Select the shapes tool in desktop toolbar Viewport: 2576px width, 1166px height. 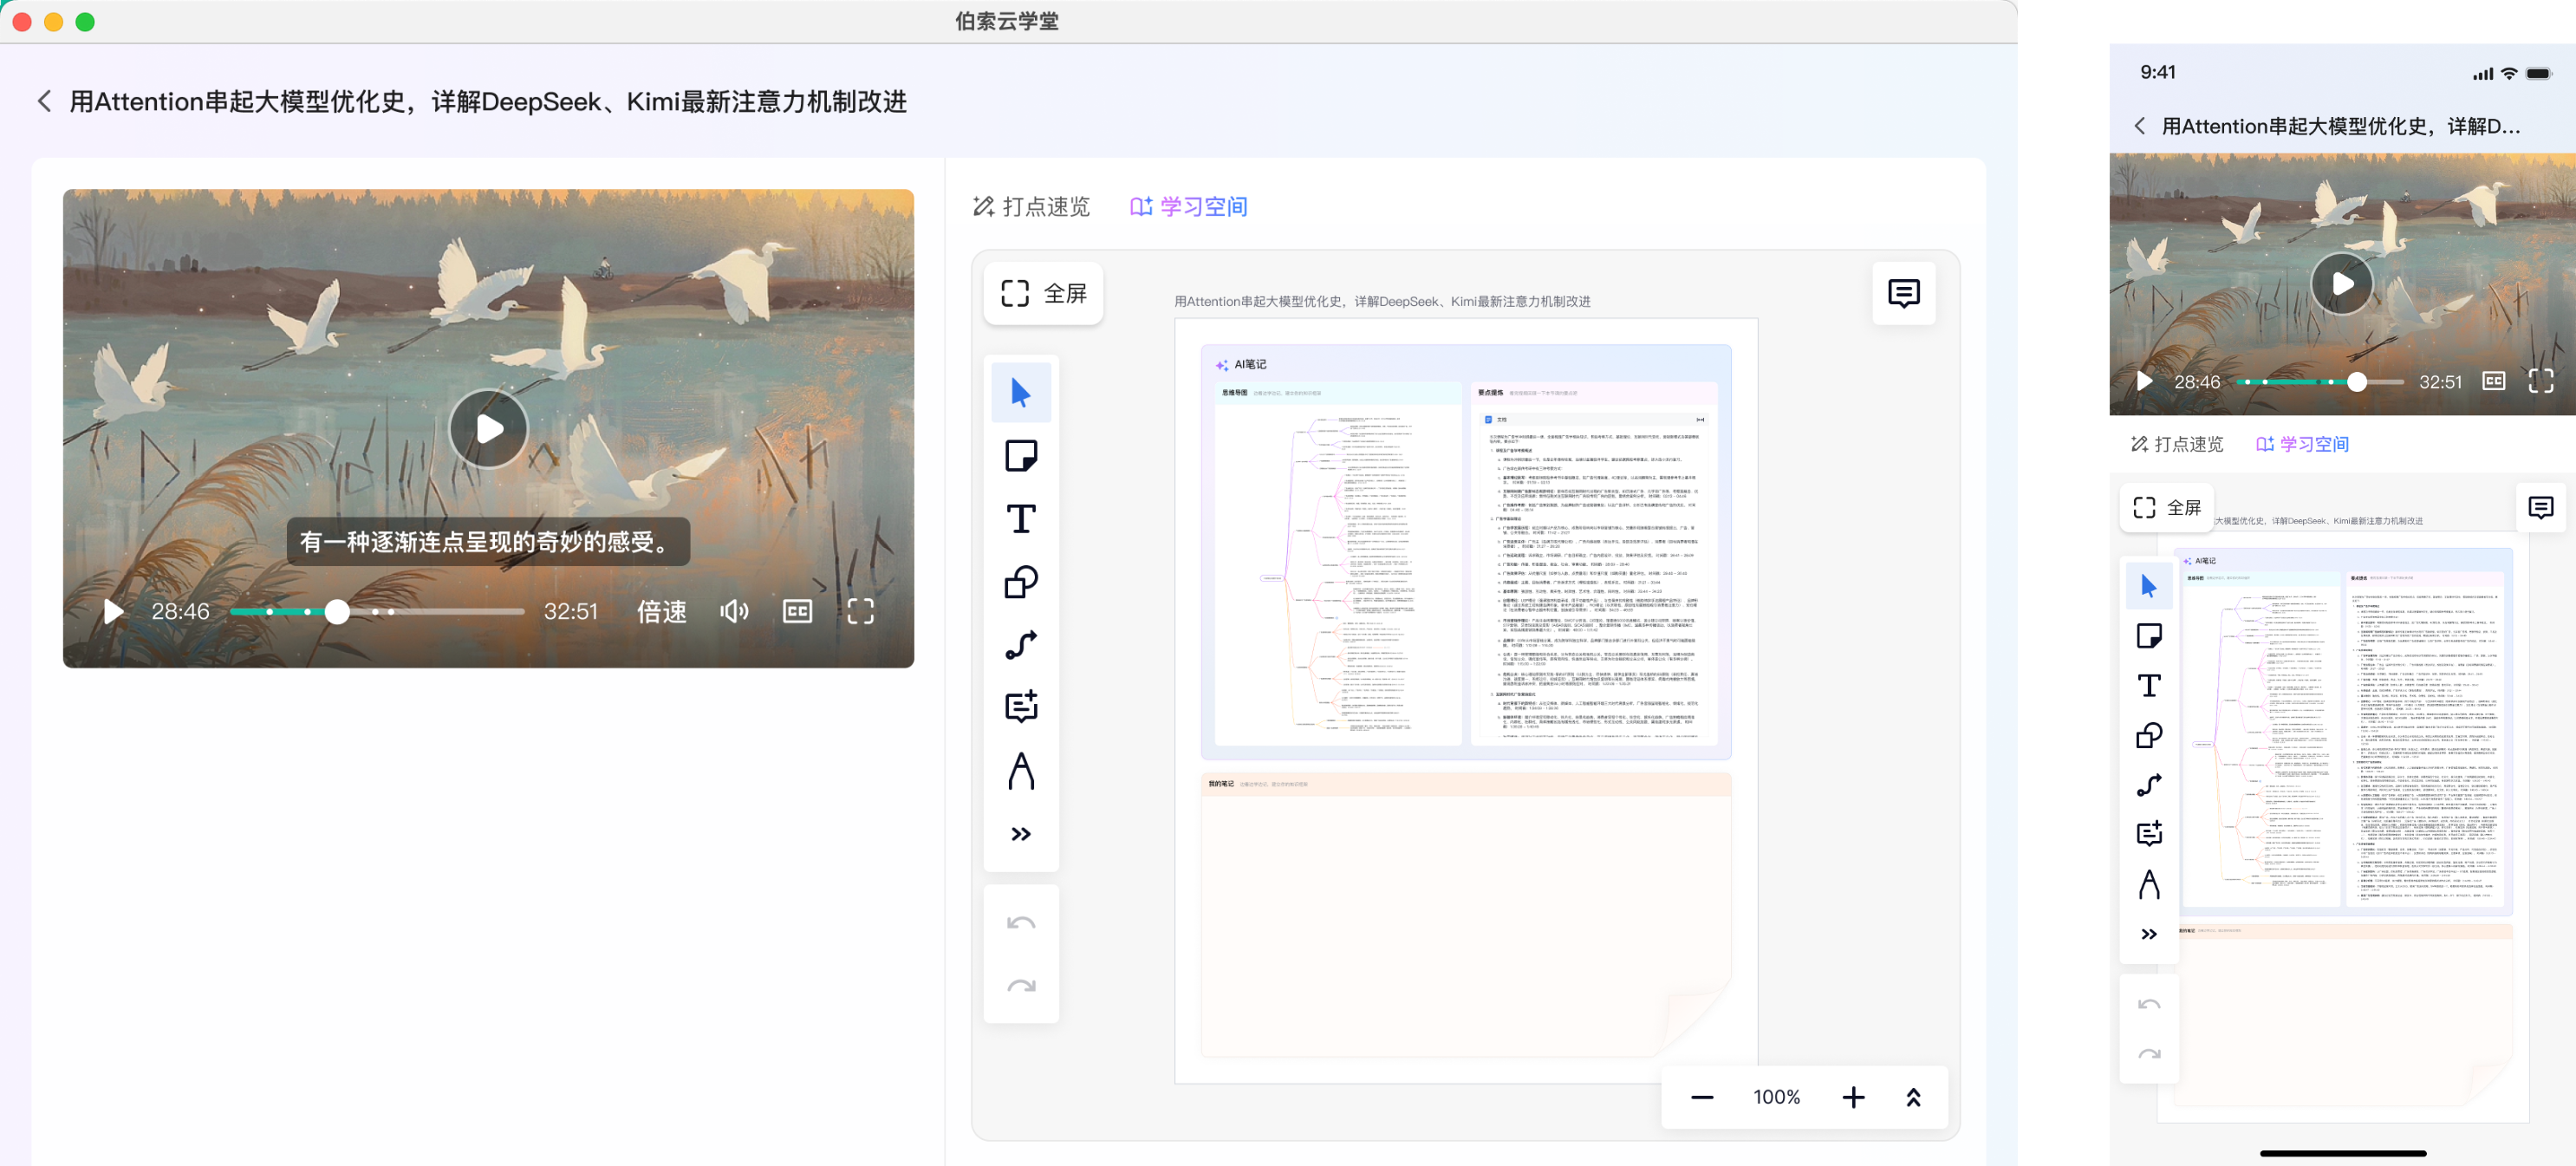click(x=1021, y=582)
